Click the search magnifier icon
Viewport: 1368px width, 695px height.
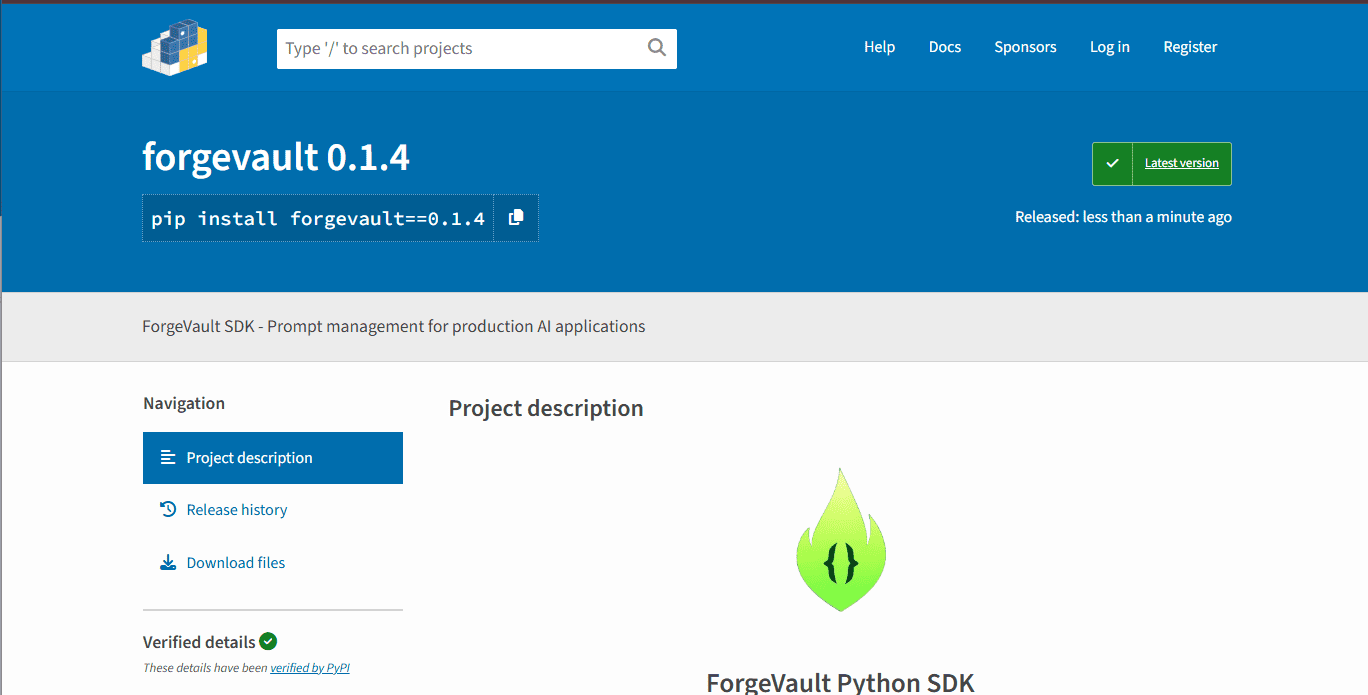point(656,48)
